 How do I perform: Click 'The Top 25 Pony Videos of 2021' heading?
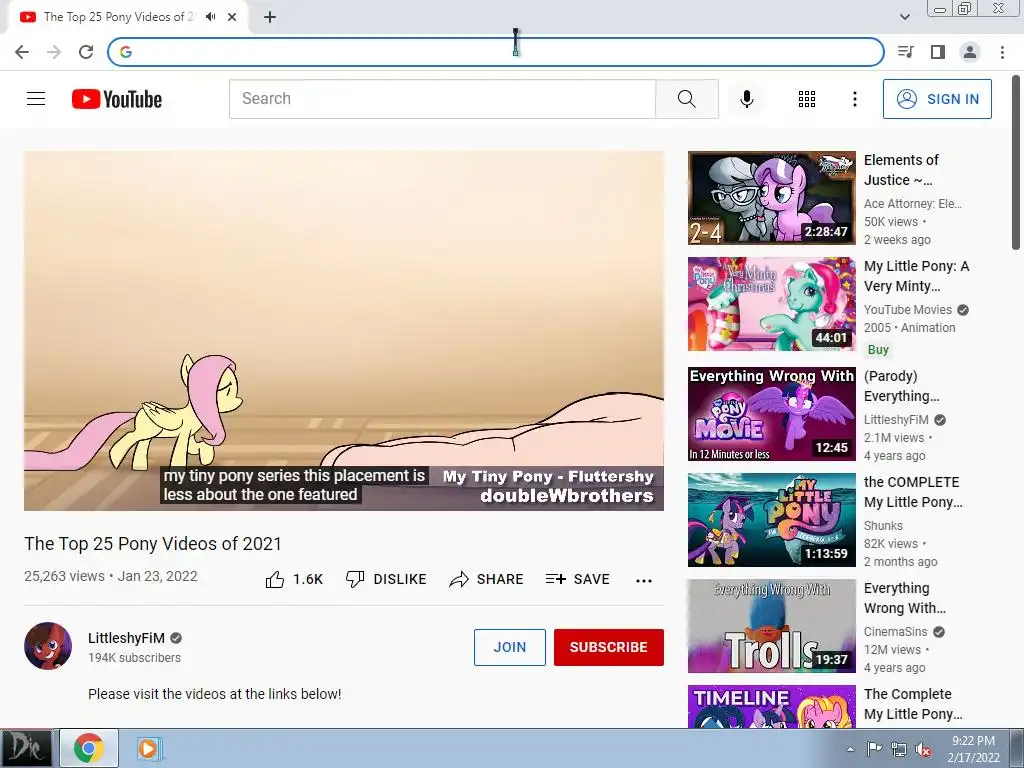tap(153, 544)
